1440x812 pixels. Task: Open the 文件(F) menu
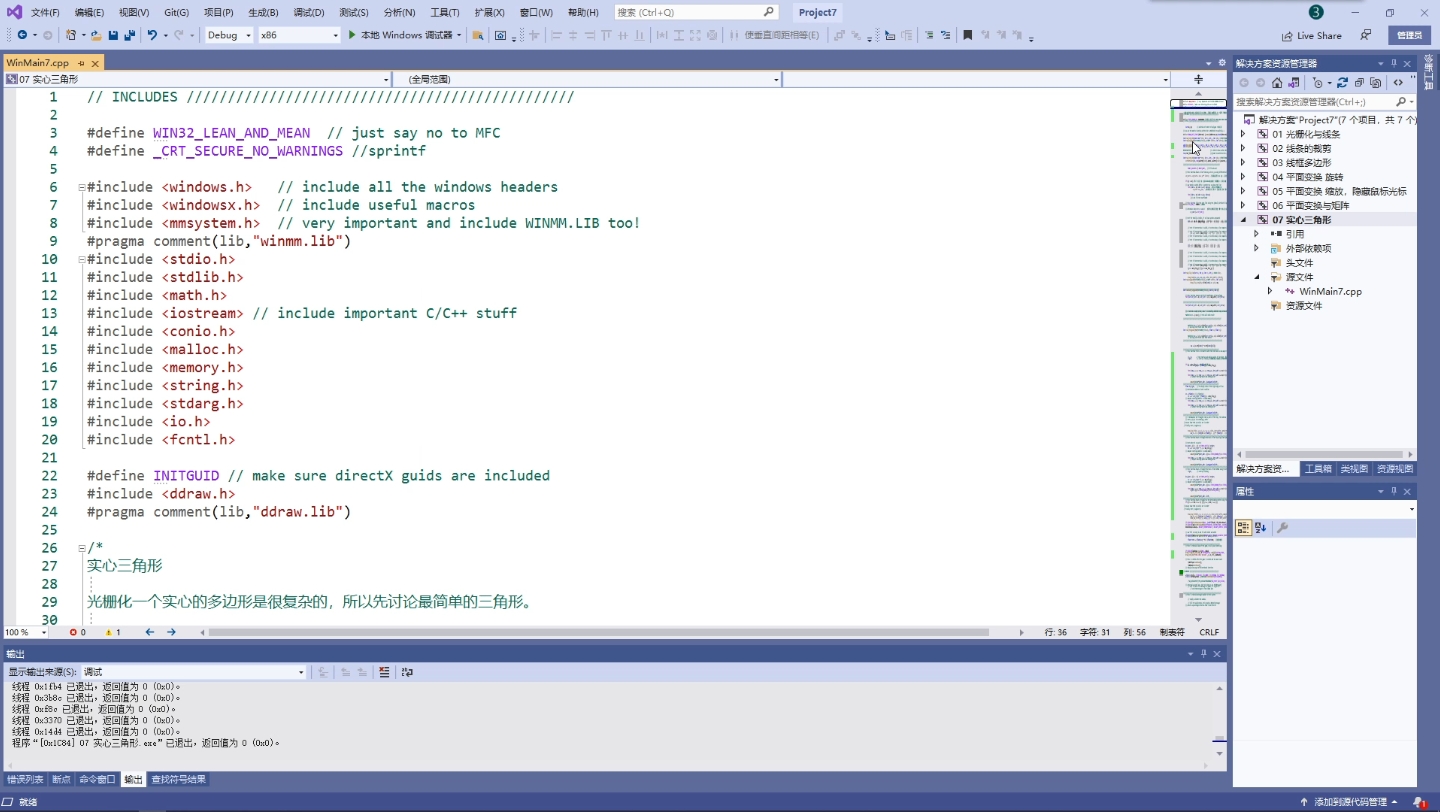pos(45,13)
